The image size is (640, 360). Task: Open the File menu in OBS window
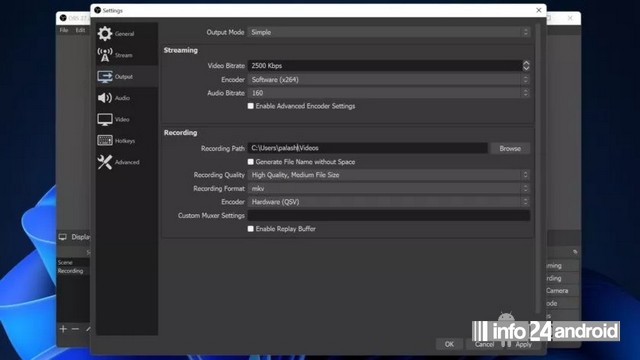click(64, 30)
